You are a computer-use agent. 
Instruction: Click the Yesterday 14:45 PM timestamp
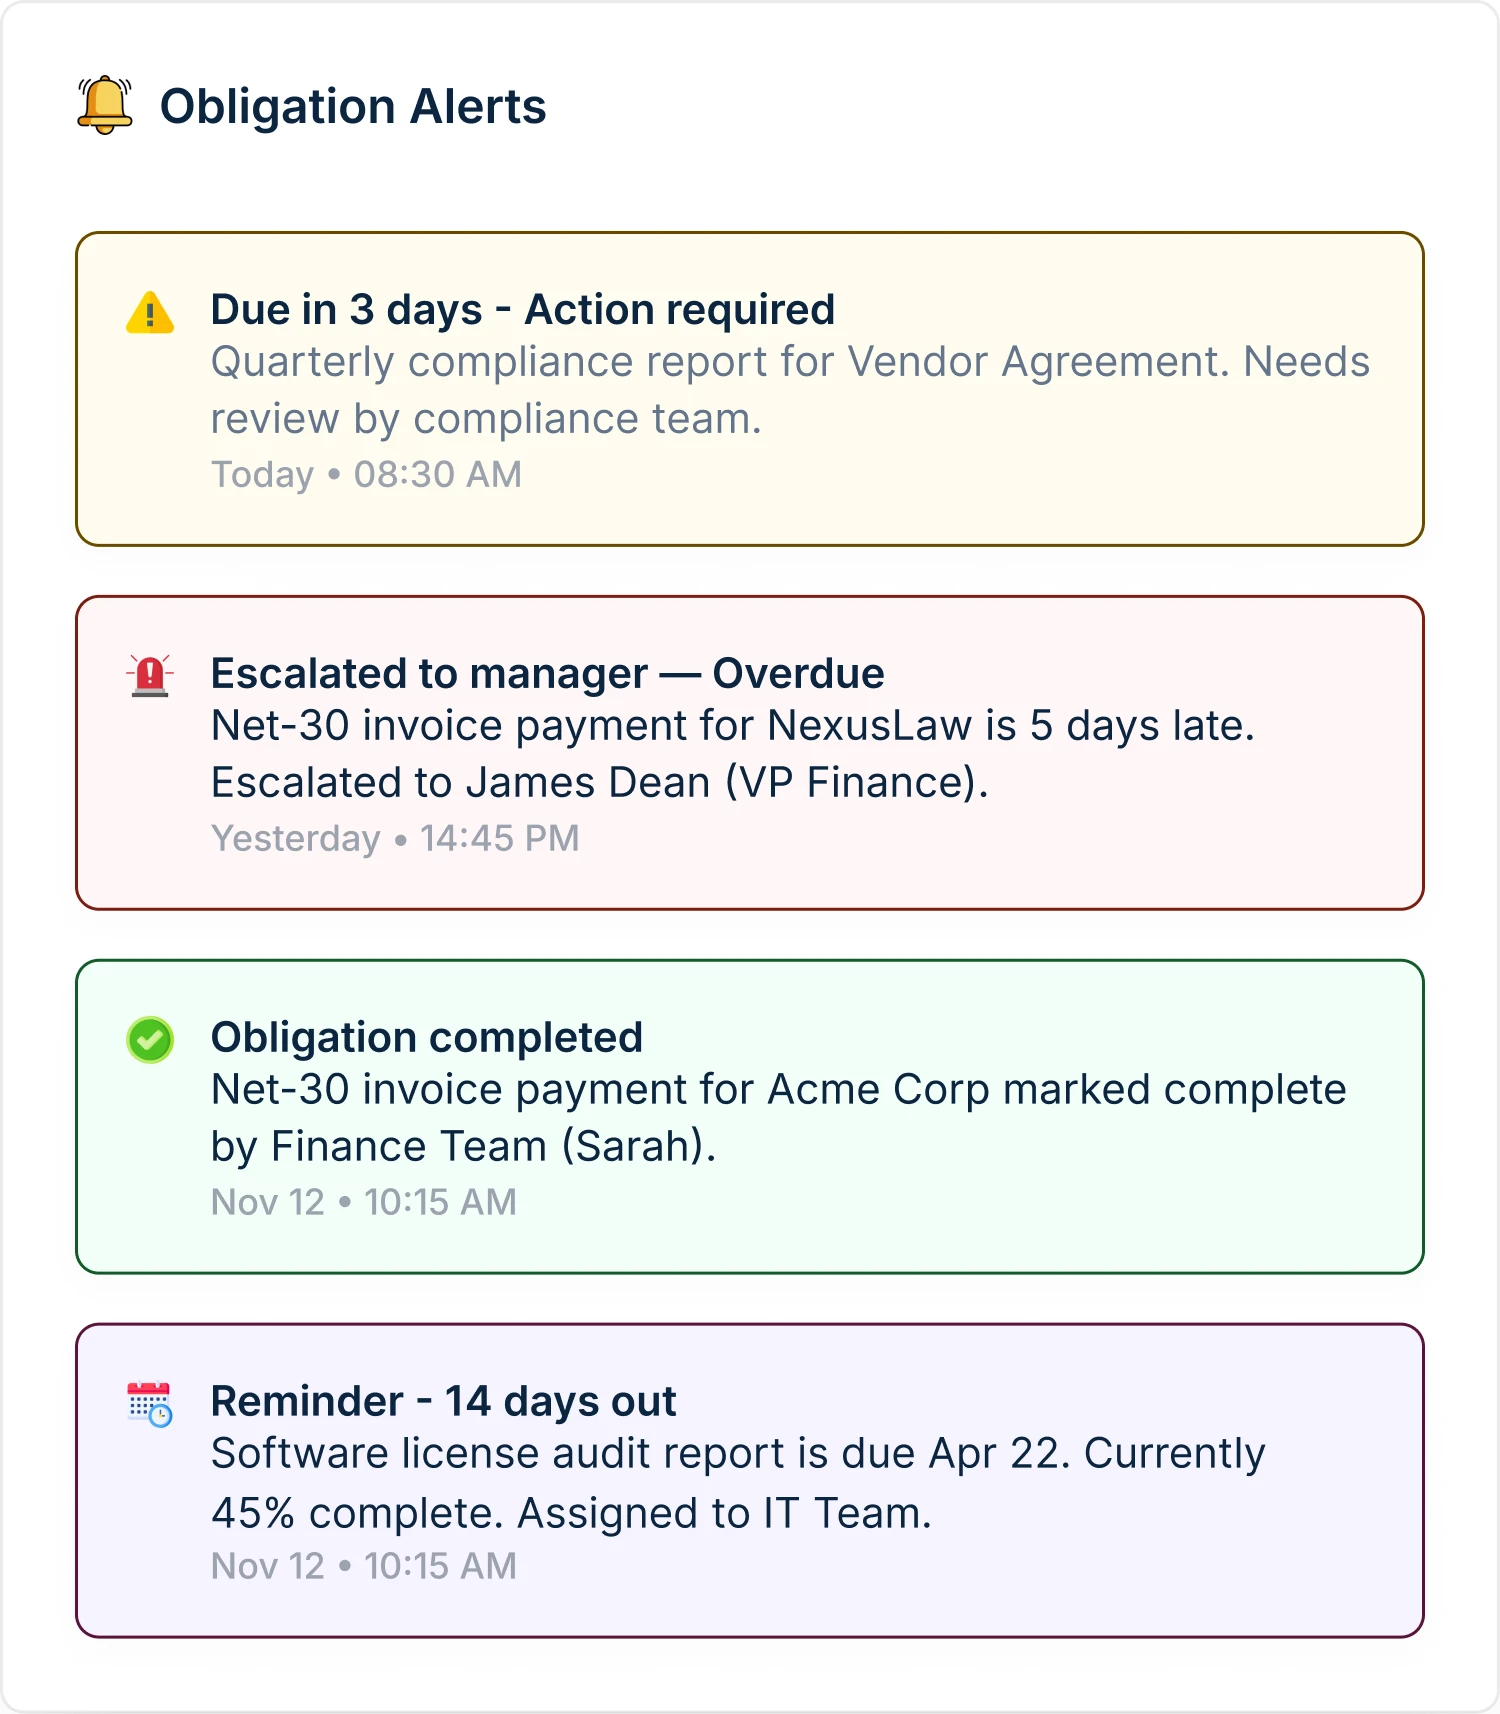coord(395,838)
